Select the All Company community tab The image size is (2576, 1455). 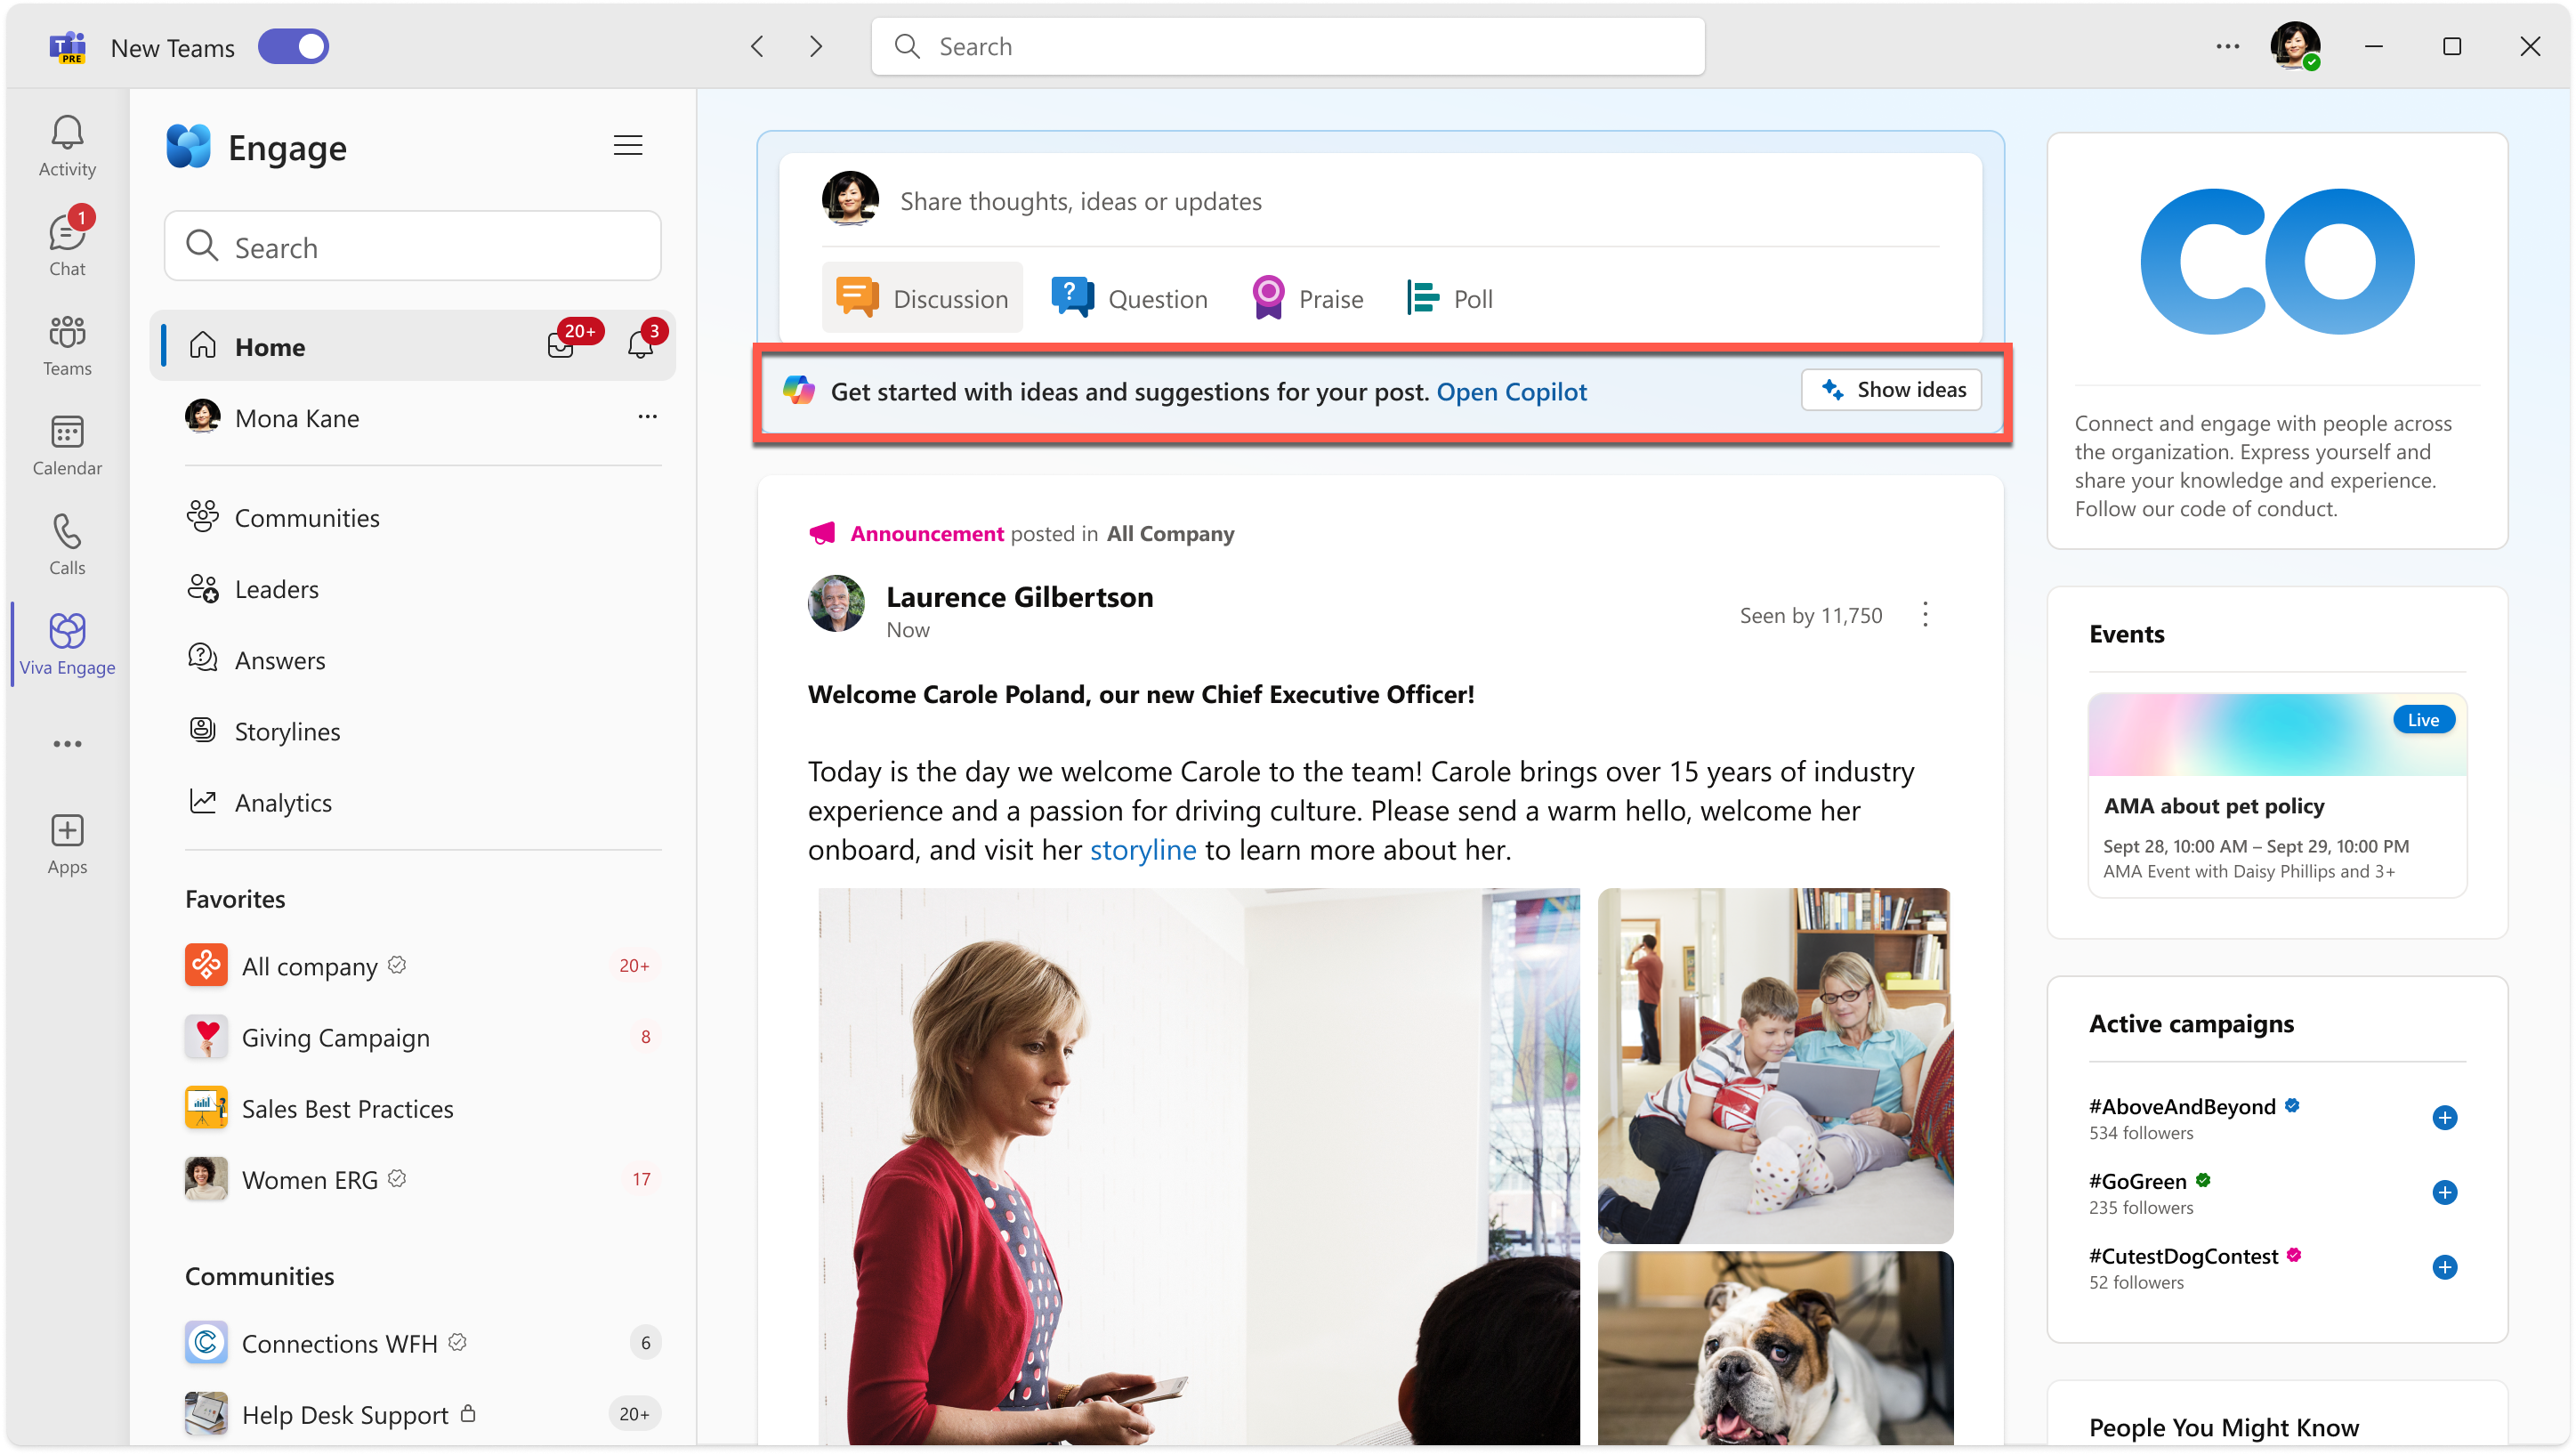308,965
